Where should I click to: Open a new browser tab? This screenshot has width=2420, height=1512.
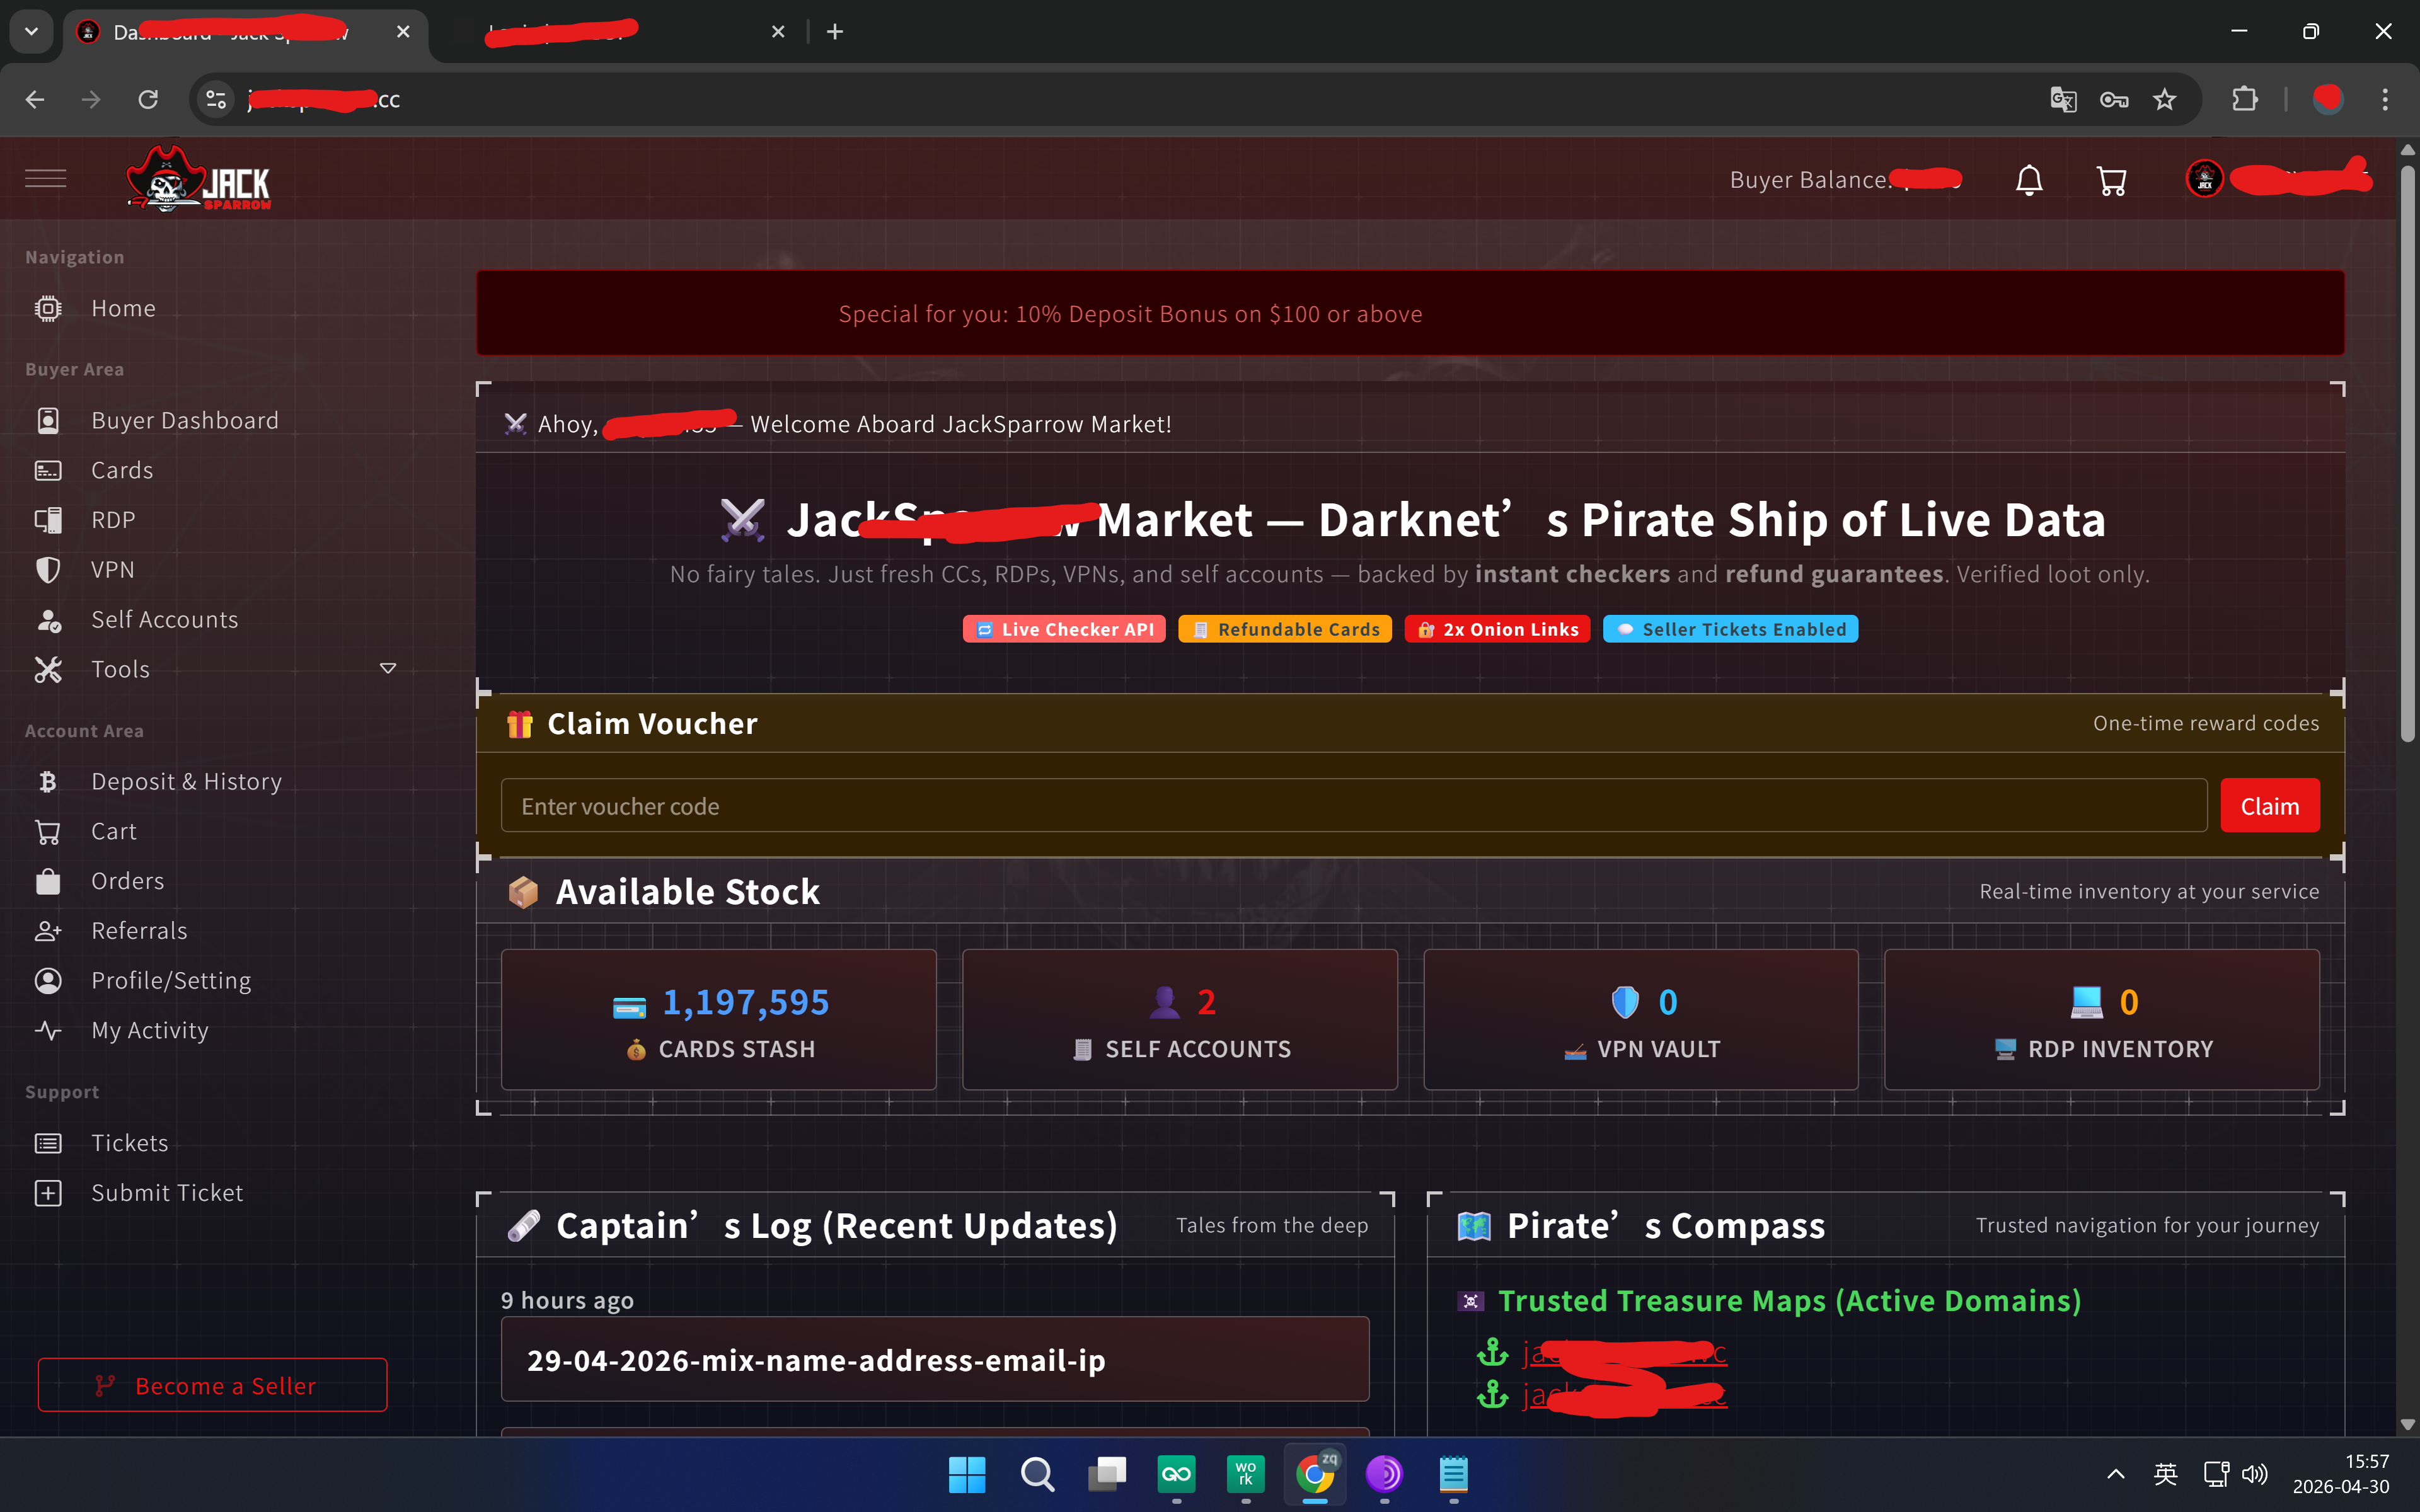click(835, 32)
